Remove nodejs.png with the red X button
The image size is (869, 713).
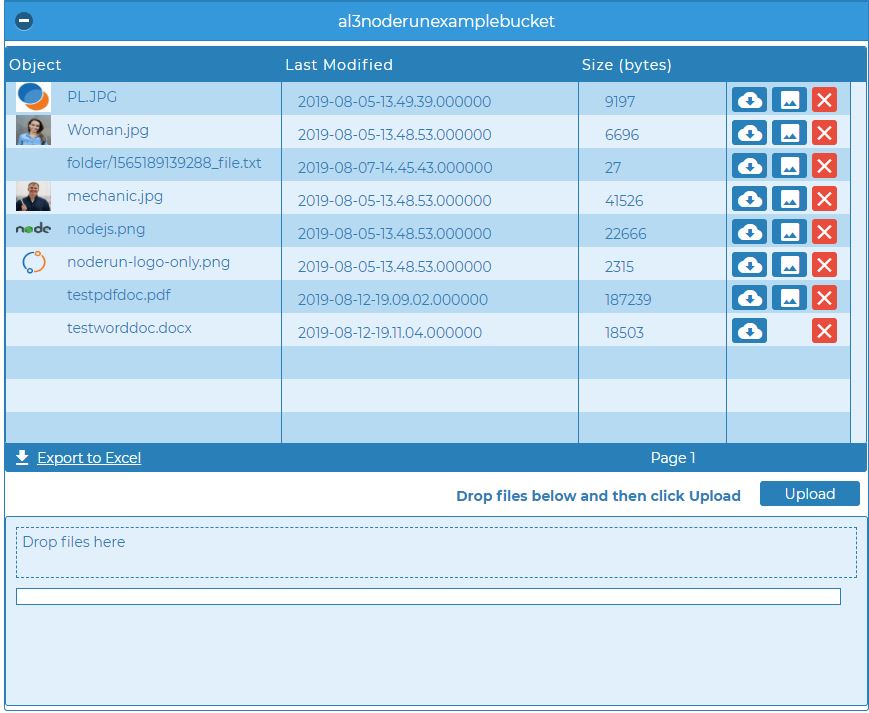click(823, 231)
